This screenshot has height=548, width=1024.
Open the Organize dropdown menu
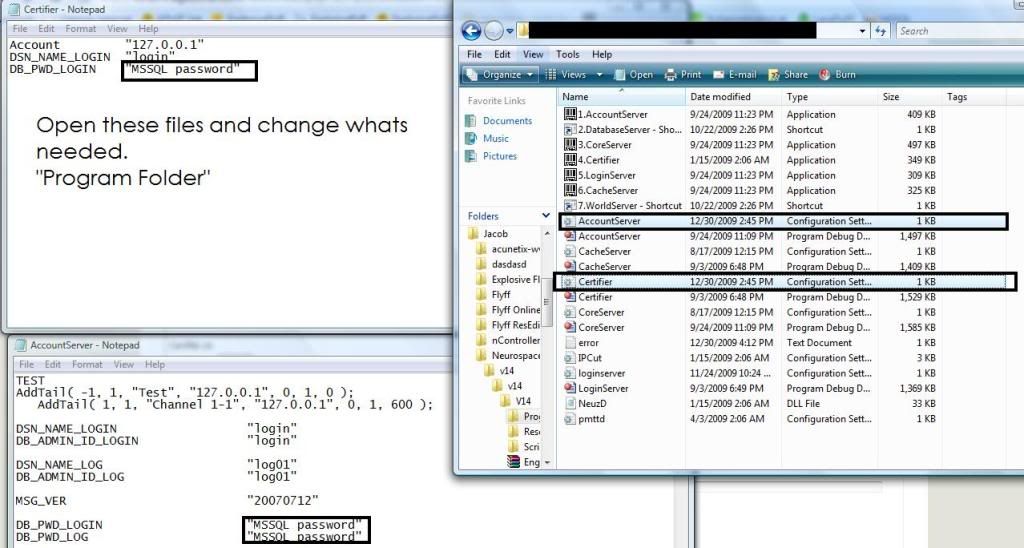(501, 75)
